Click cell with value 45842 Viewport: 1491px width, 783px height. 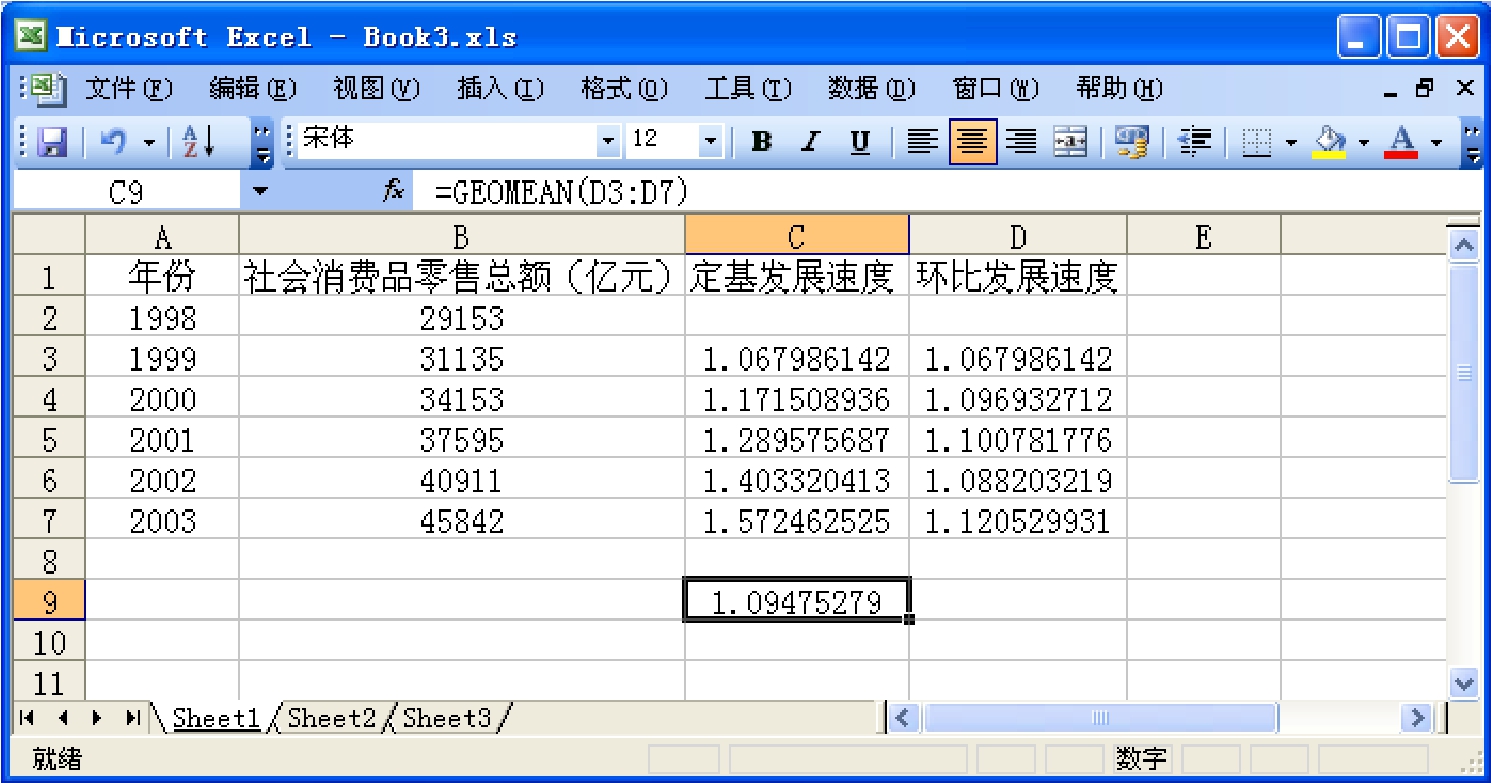pos(462,521)
